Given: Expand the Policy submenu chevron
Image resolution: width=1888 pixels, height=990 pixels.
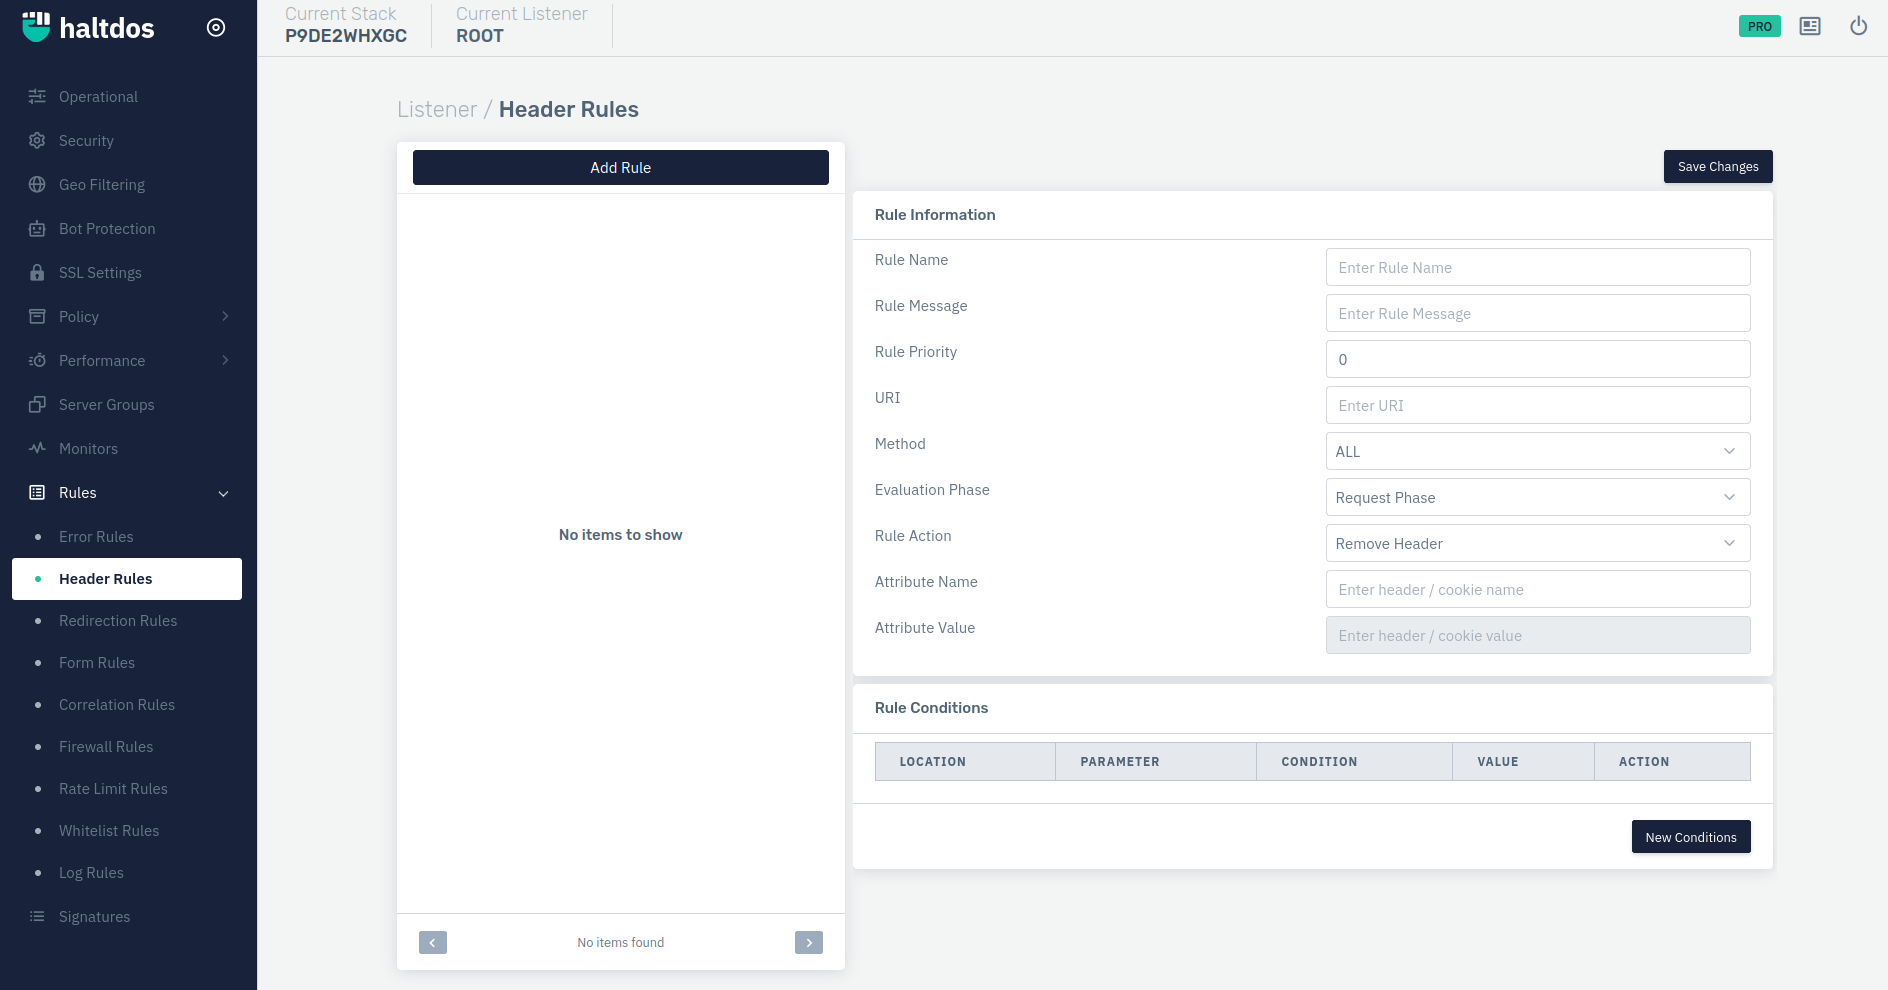Looking at the screenshot, I should (x=225, y=317).
